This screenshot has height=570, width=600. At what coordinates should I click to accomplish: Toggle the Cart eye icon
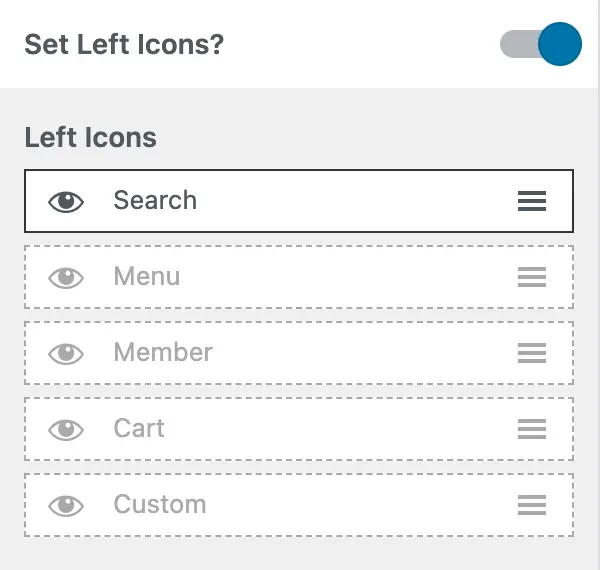(x=66, y=429)
